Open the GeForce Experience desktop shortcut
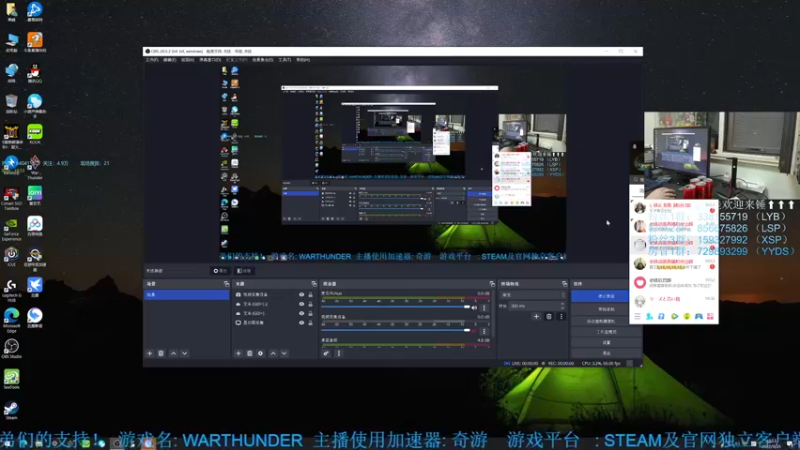 (11, 229)
